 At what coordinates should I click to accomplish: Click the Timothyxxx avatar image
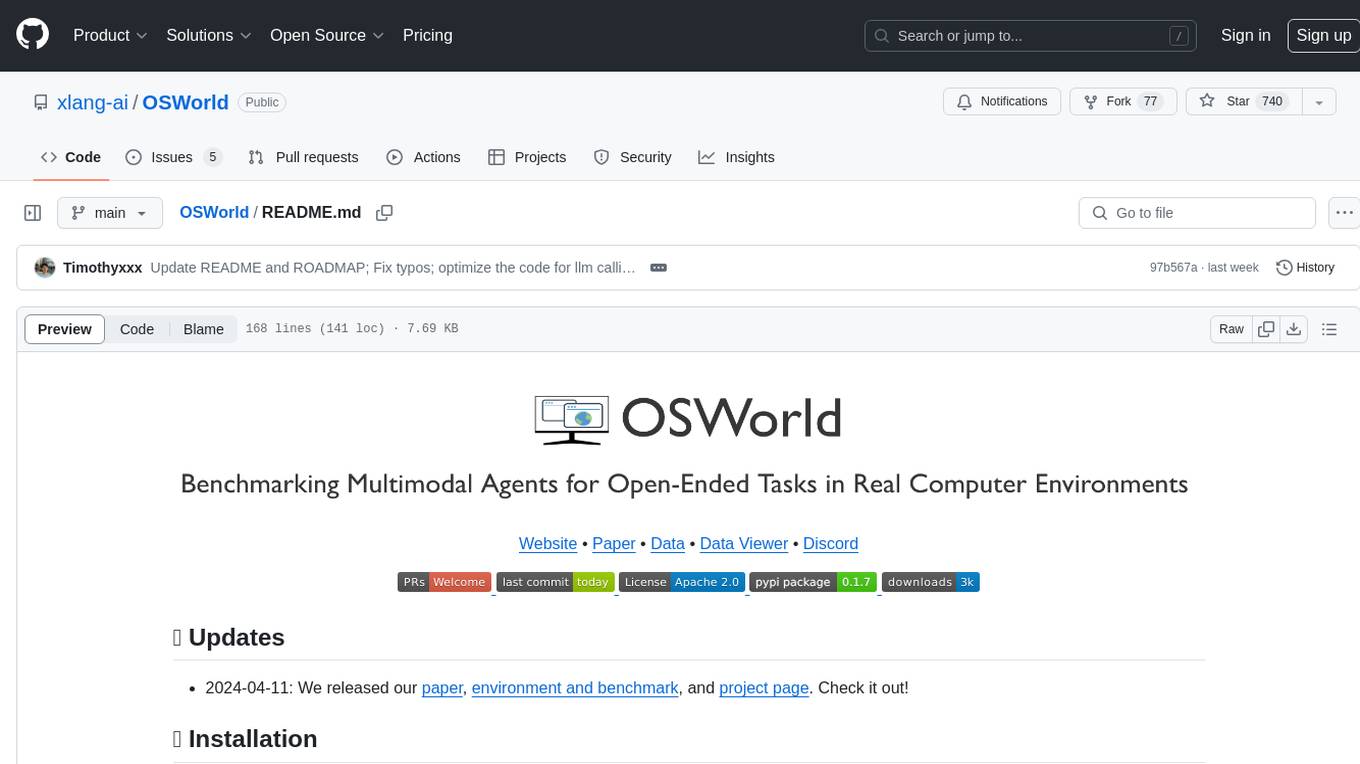(x=45, y=267)
